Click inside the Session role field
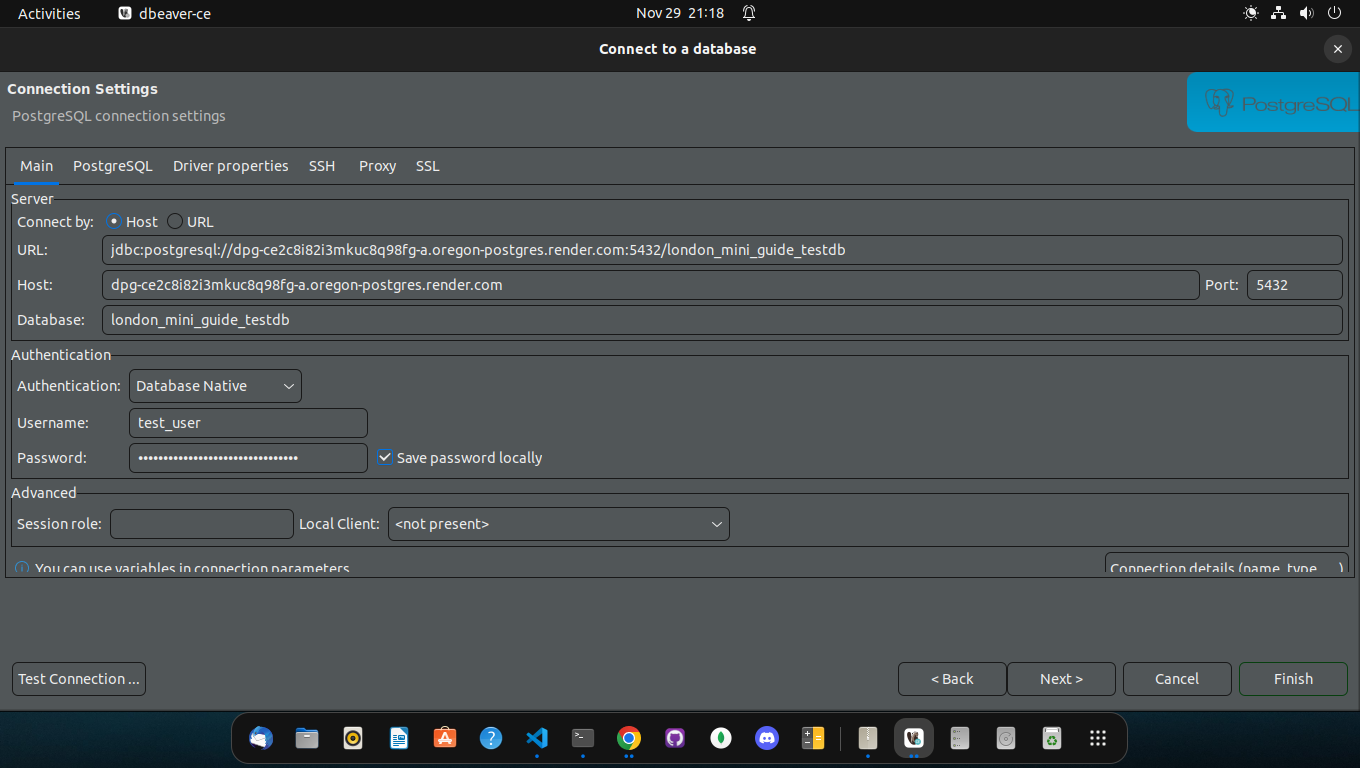 click(x=201, y=523)
